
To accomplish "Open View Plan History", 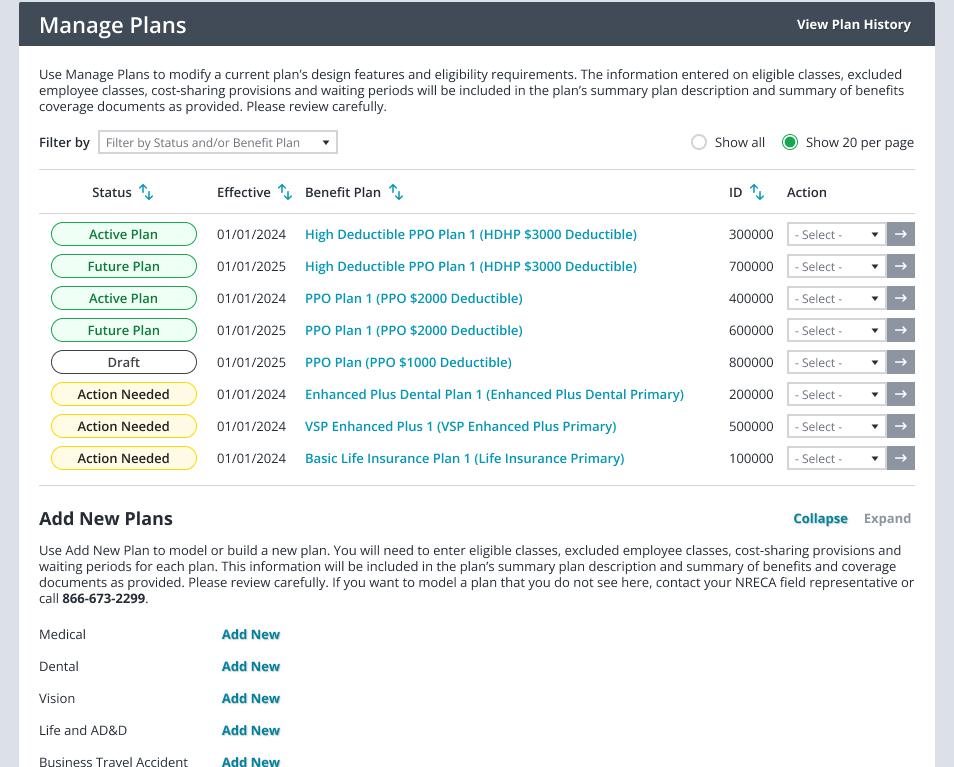I will click(x=854, y=24).
